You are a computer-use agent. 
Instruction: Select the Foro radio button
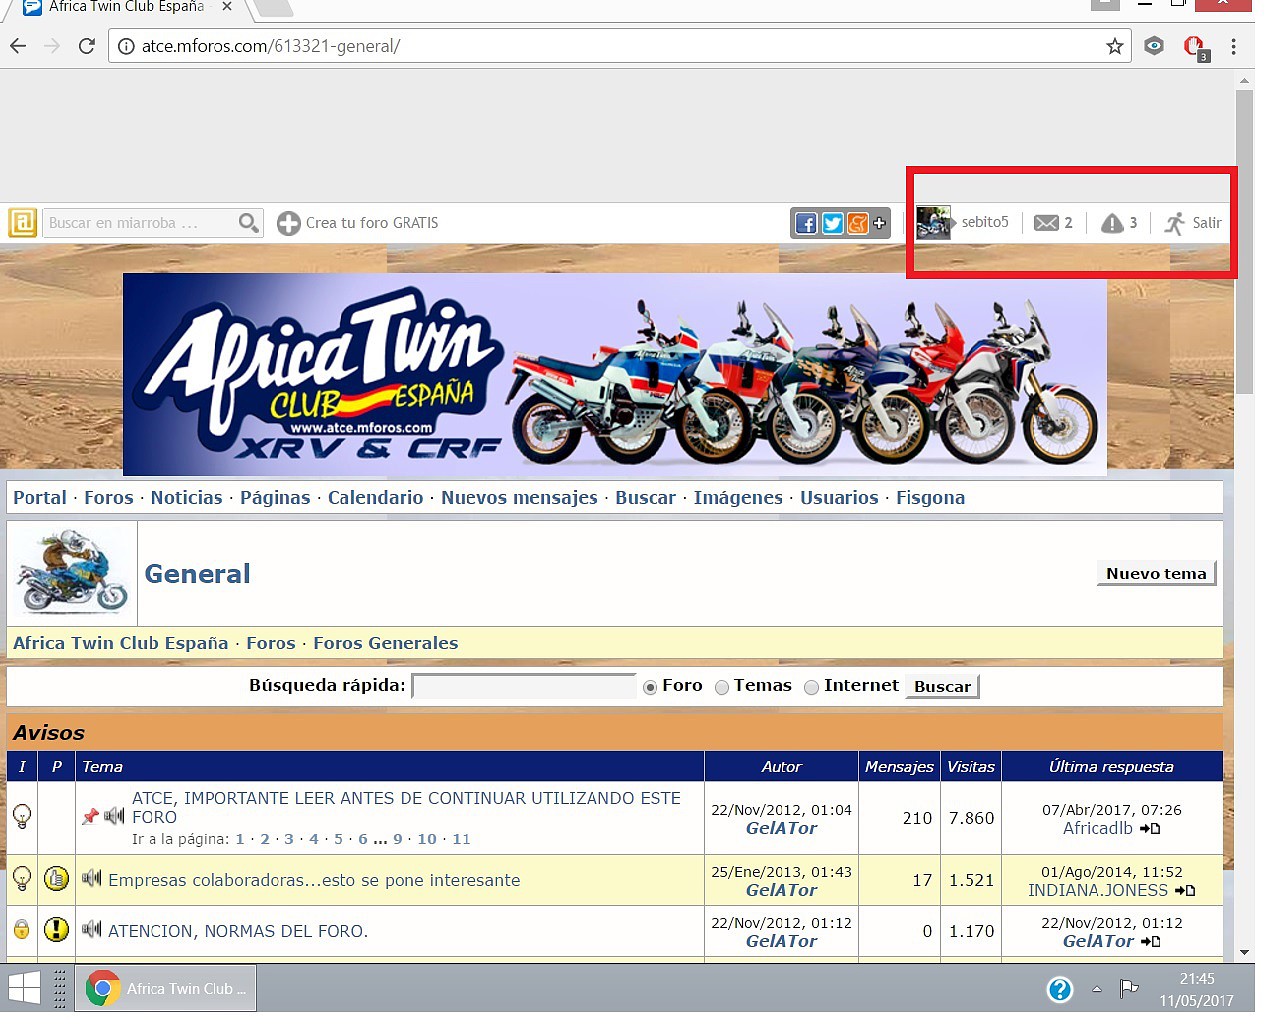click(x=650, y=687)
